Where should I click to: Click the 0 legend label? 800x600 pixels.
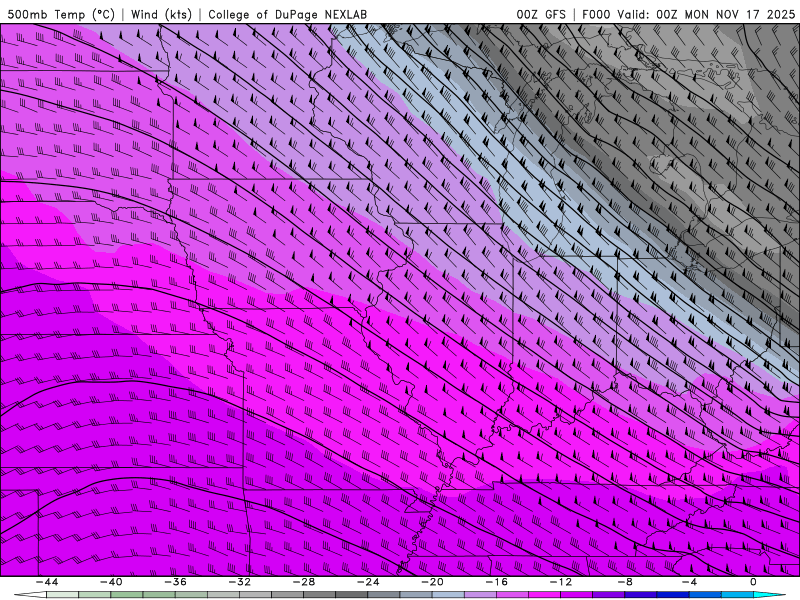753,582
